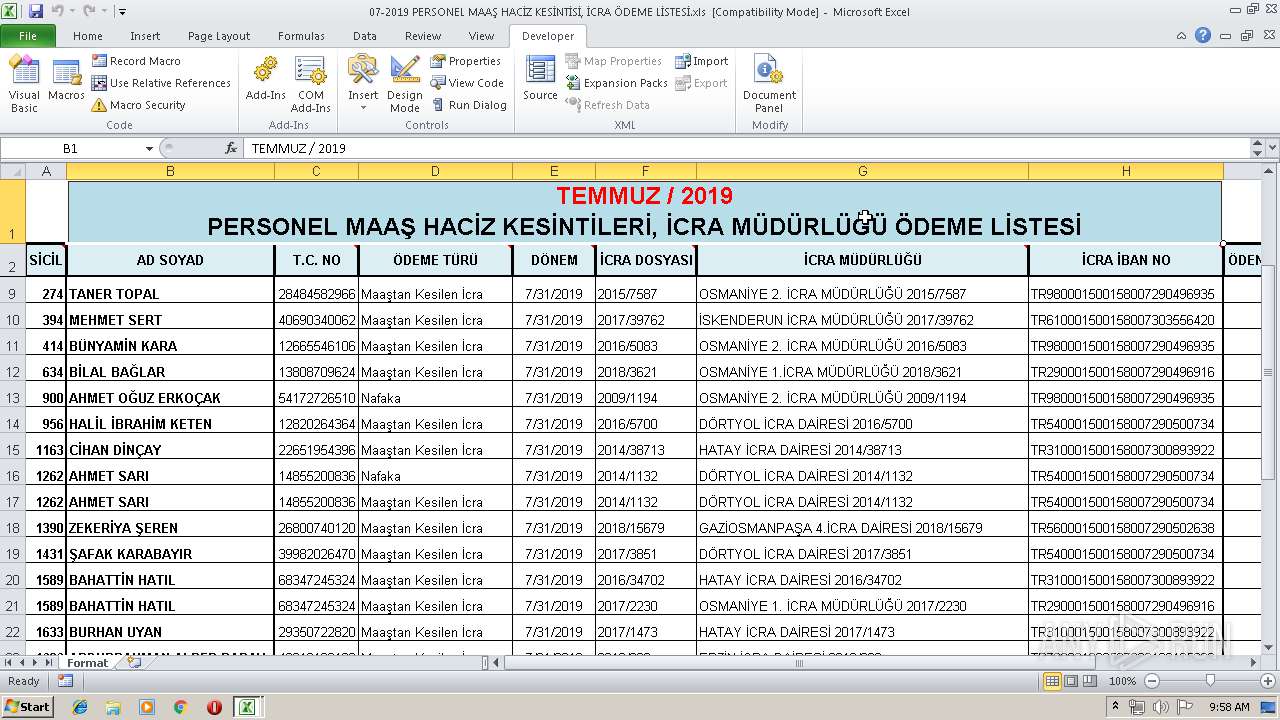
Task: Click Run Dialog
Action: [x=469, y=105]
